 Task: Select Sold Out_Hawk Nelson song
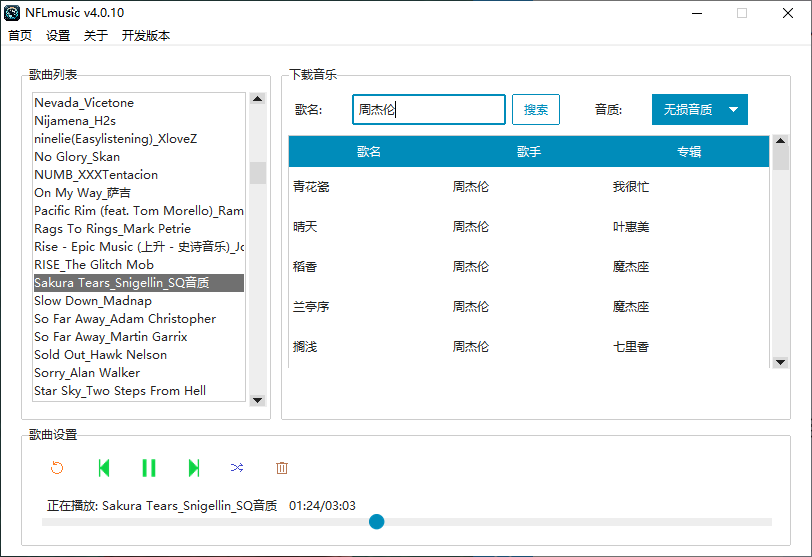[x=139, y=355]
